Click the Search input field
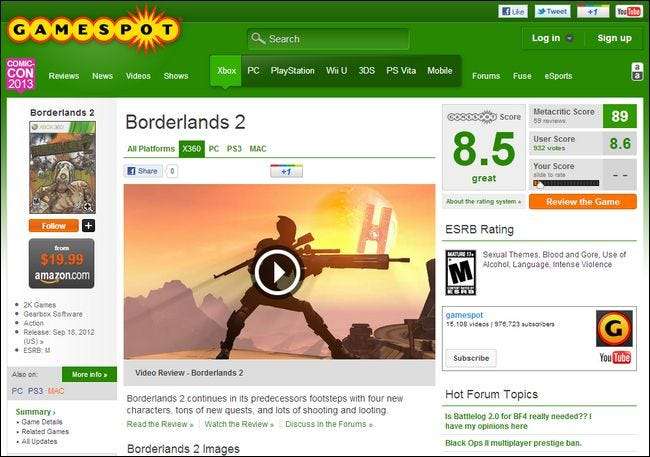This screenshot has height=457, width=650. coord(328,39)
